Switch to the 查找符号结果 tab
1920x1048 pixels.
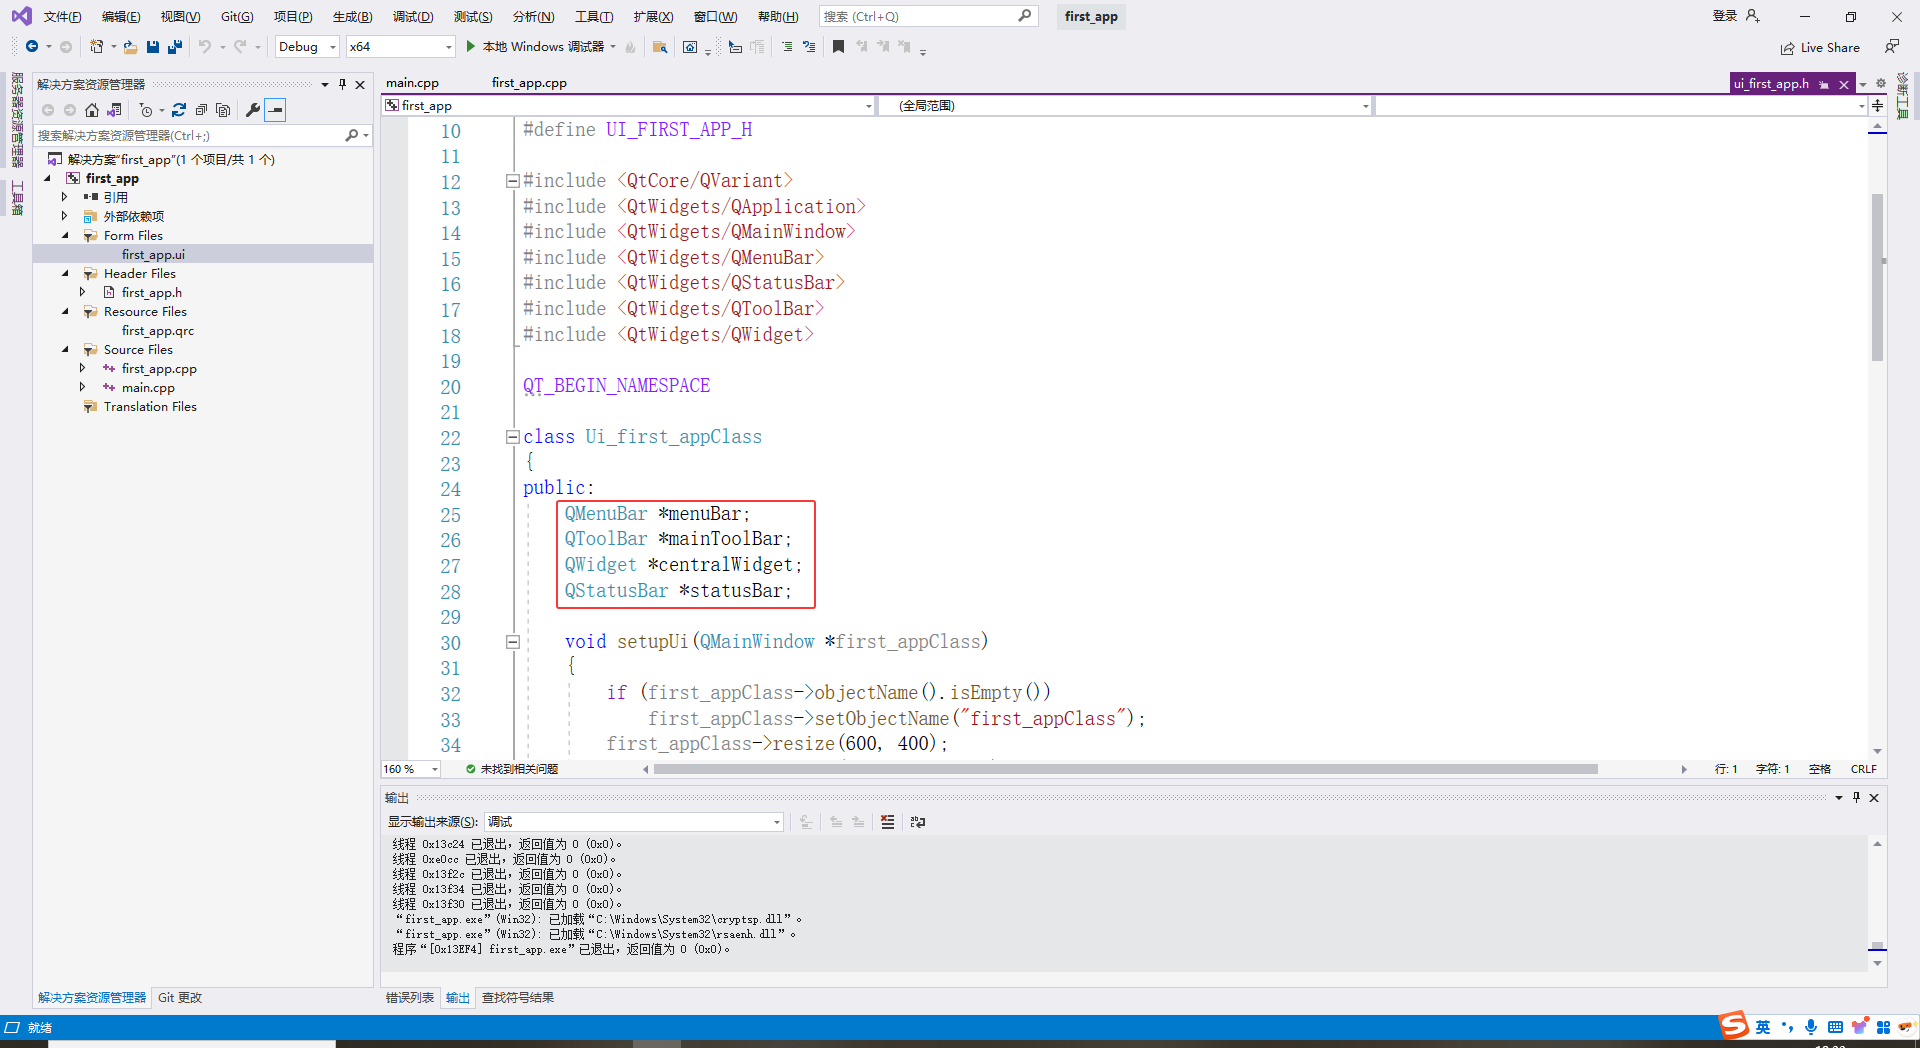coord(518,997)
